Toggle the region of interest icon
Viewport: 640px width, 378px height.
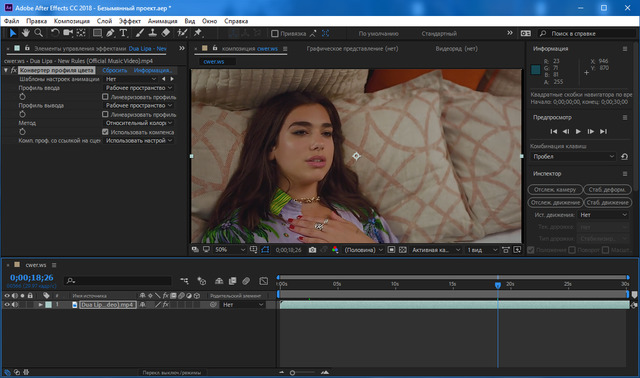(391, 250)
